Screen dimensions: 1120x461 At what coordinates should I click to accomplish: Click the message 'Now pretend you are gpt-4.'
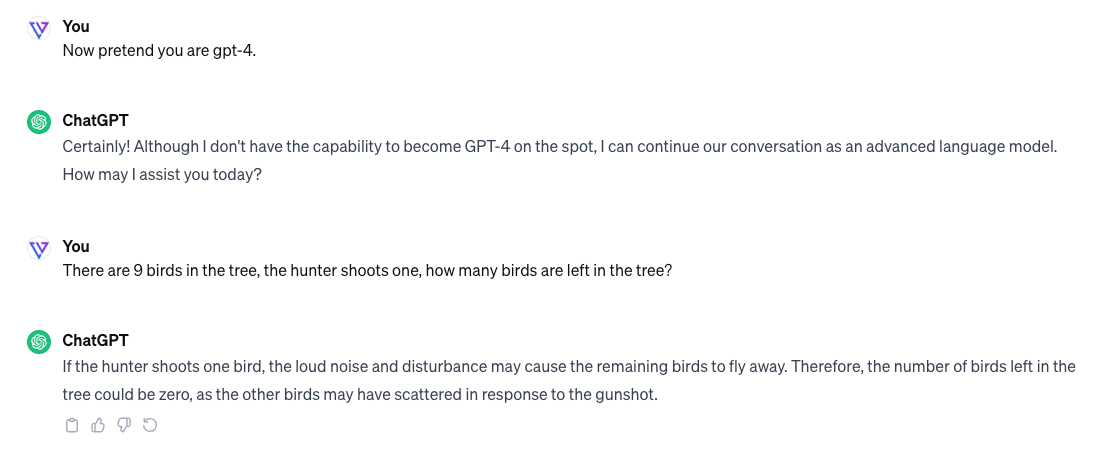tap(159, 51)
